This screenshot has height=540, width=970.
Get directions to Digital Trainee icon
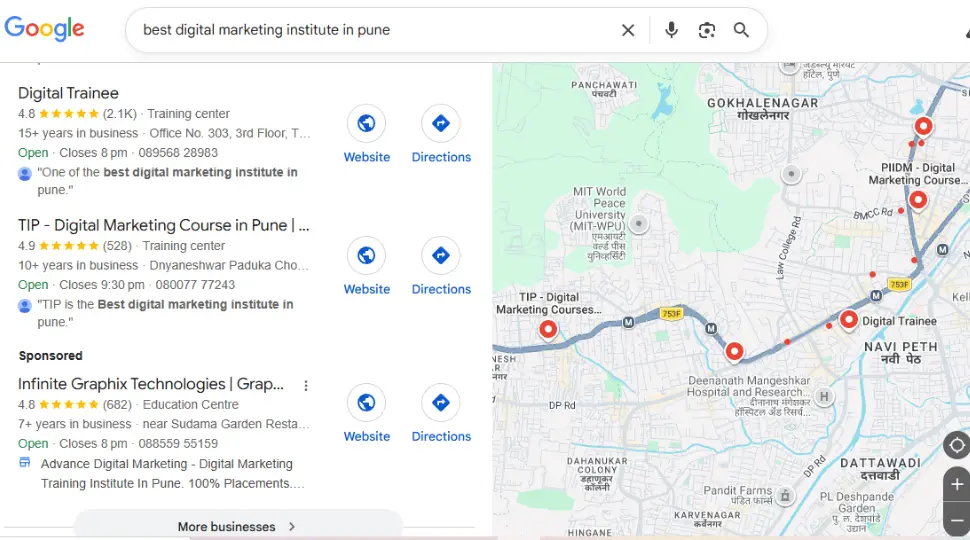(440, 123)
